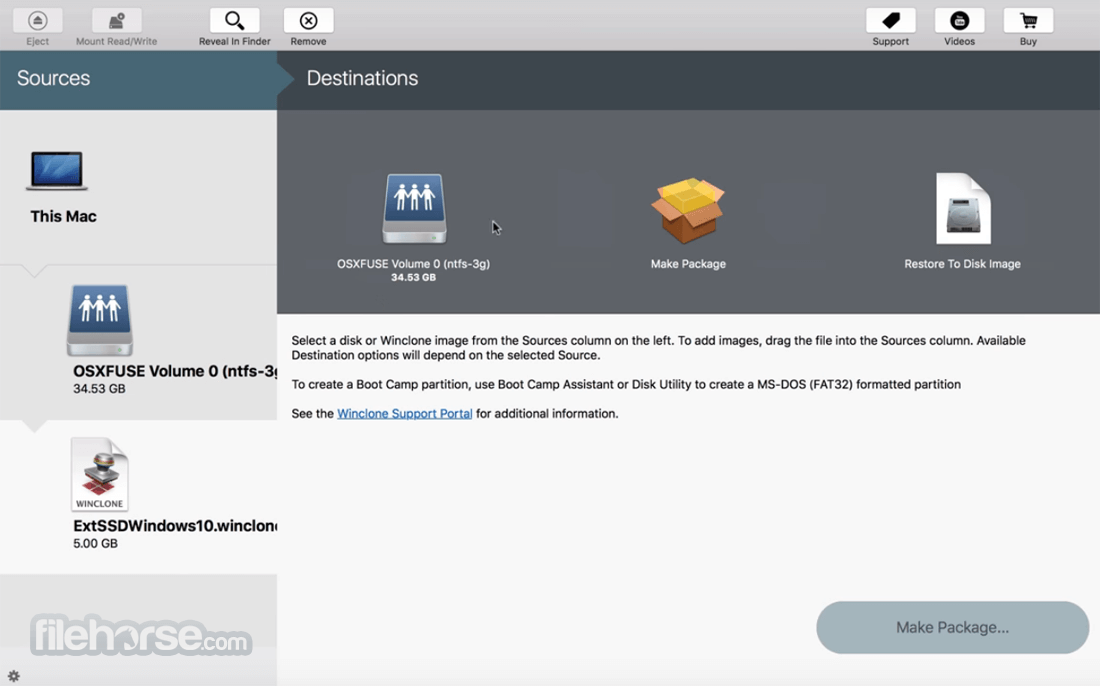This screenshot has height=686, width=1100.
Task: Click the Eject toolbar icon
Action: click(37, 20)
